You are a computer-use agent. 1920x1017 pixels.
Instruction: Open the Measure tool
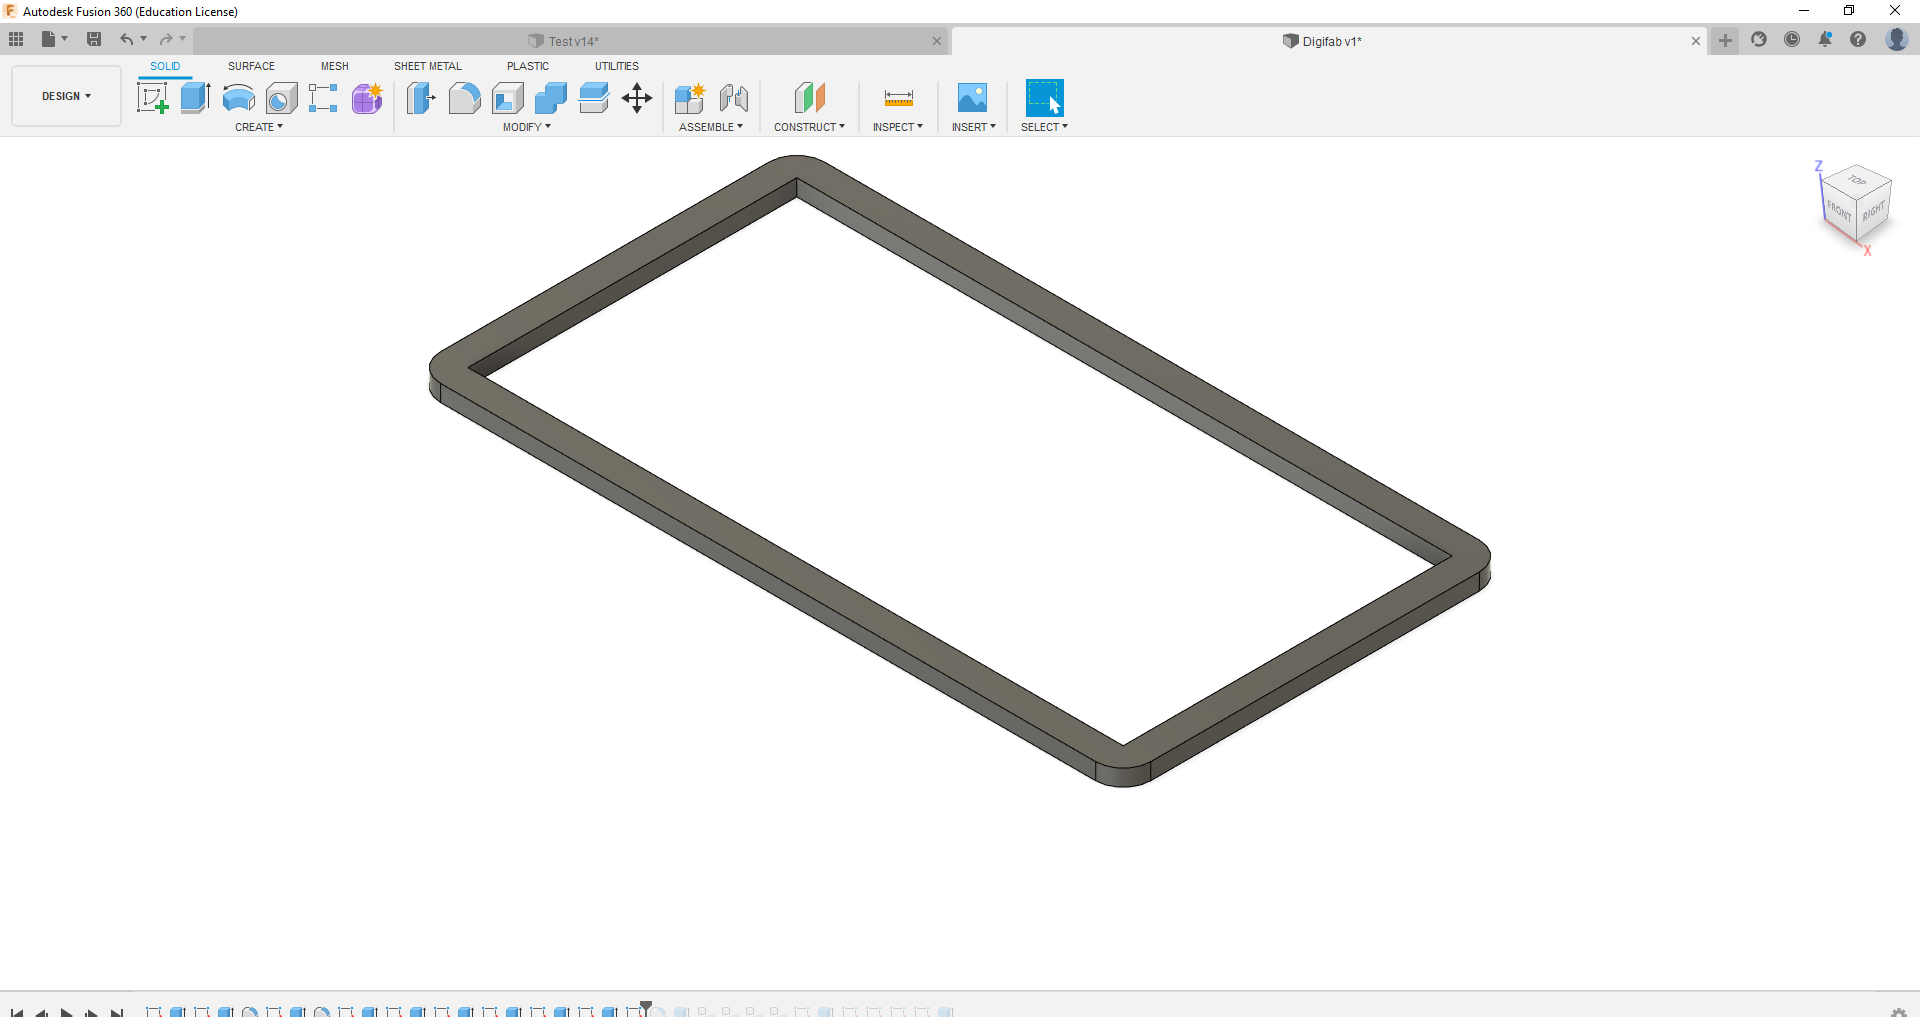pyautogui.click(x=898, y=98)
